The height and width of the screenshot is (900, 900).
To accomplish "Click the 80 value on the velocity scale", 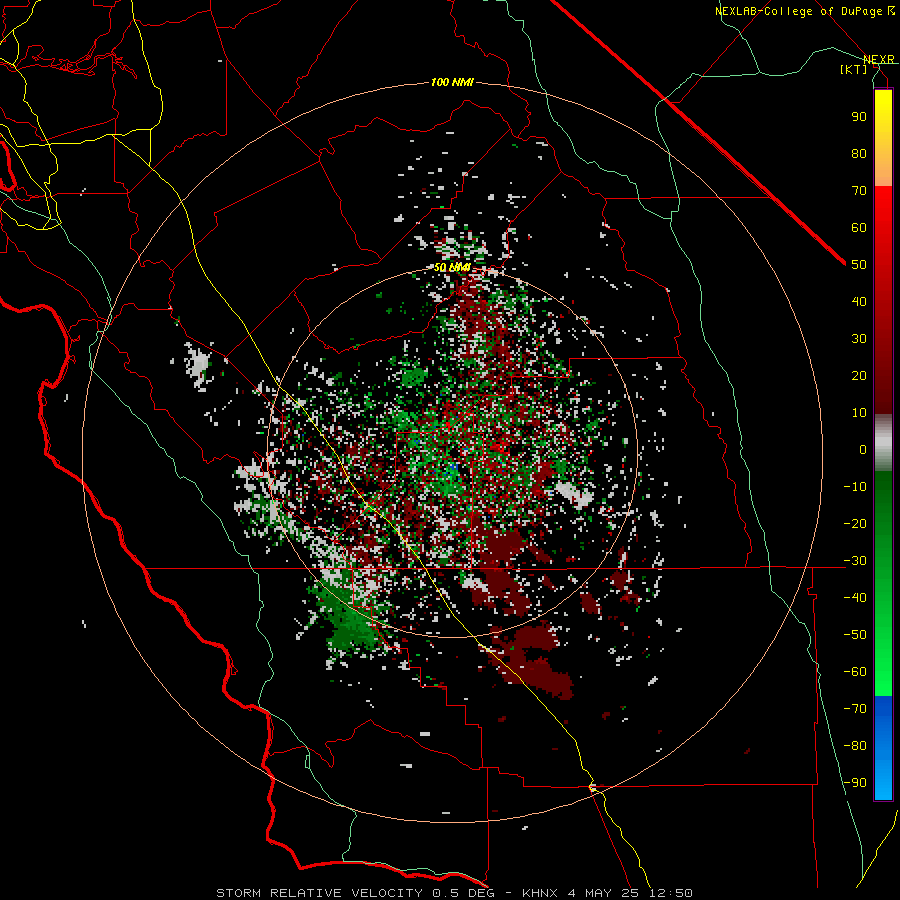I will point(859,153).
